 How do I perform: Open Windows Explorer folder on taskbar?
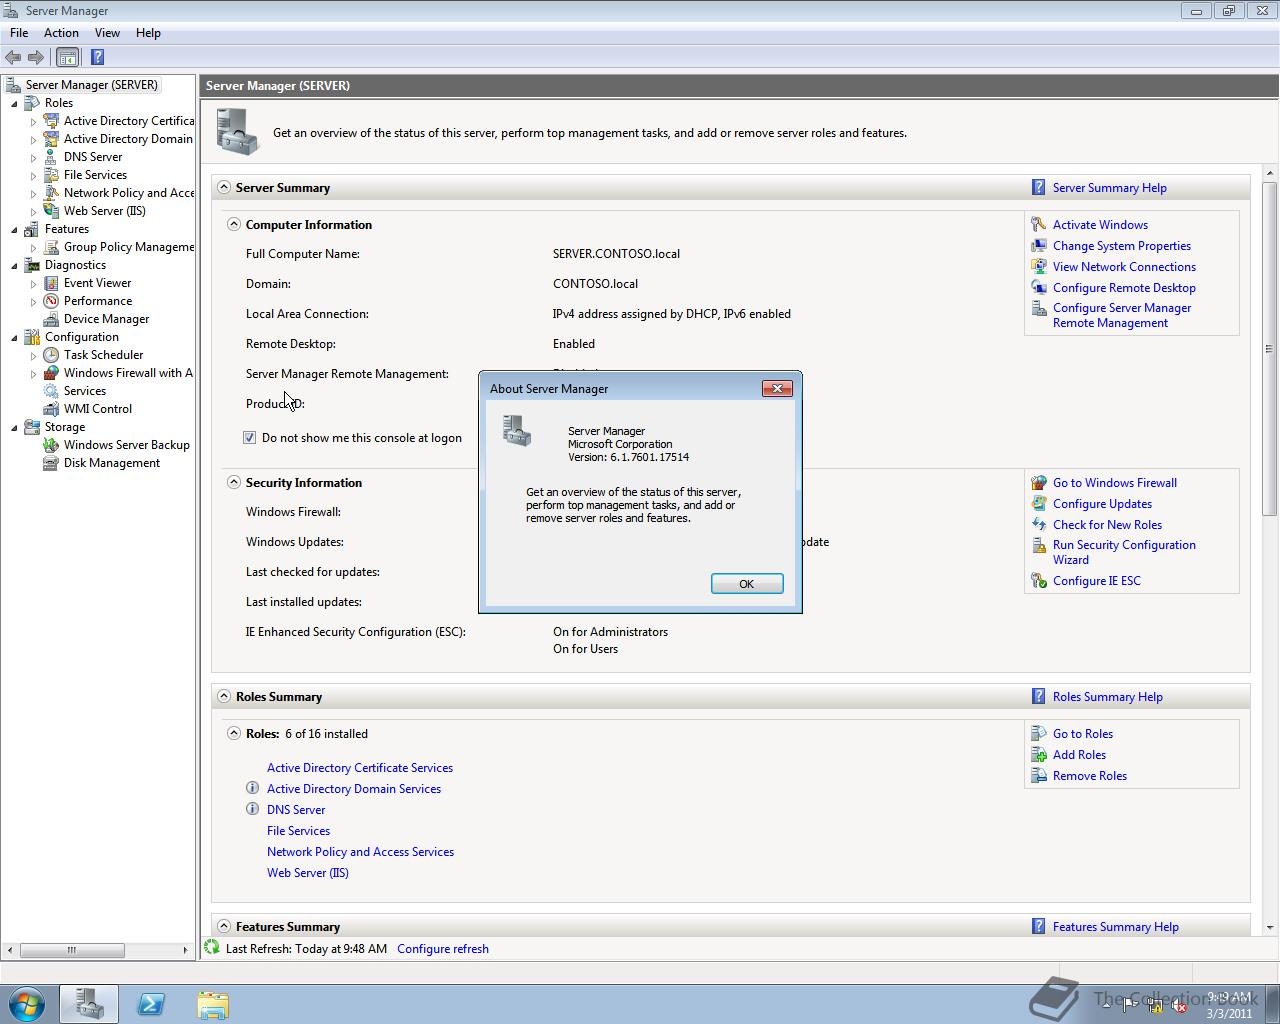click(x=213, y=1004)
